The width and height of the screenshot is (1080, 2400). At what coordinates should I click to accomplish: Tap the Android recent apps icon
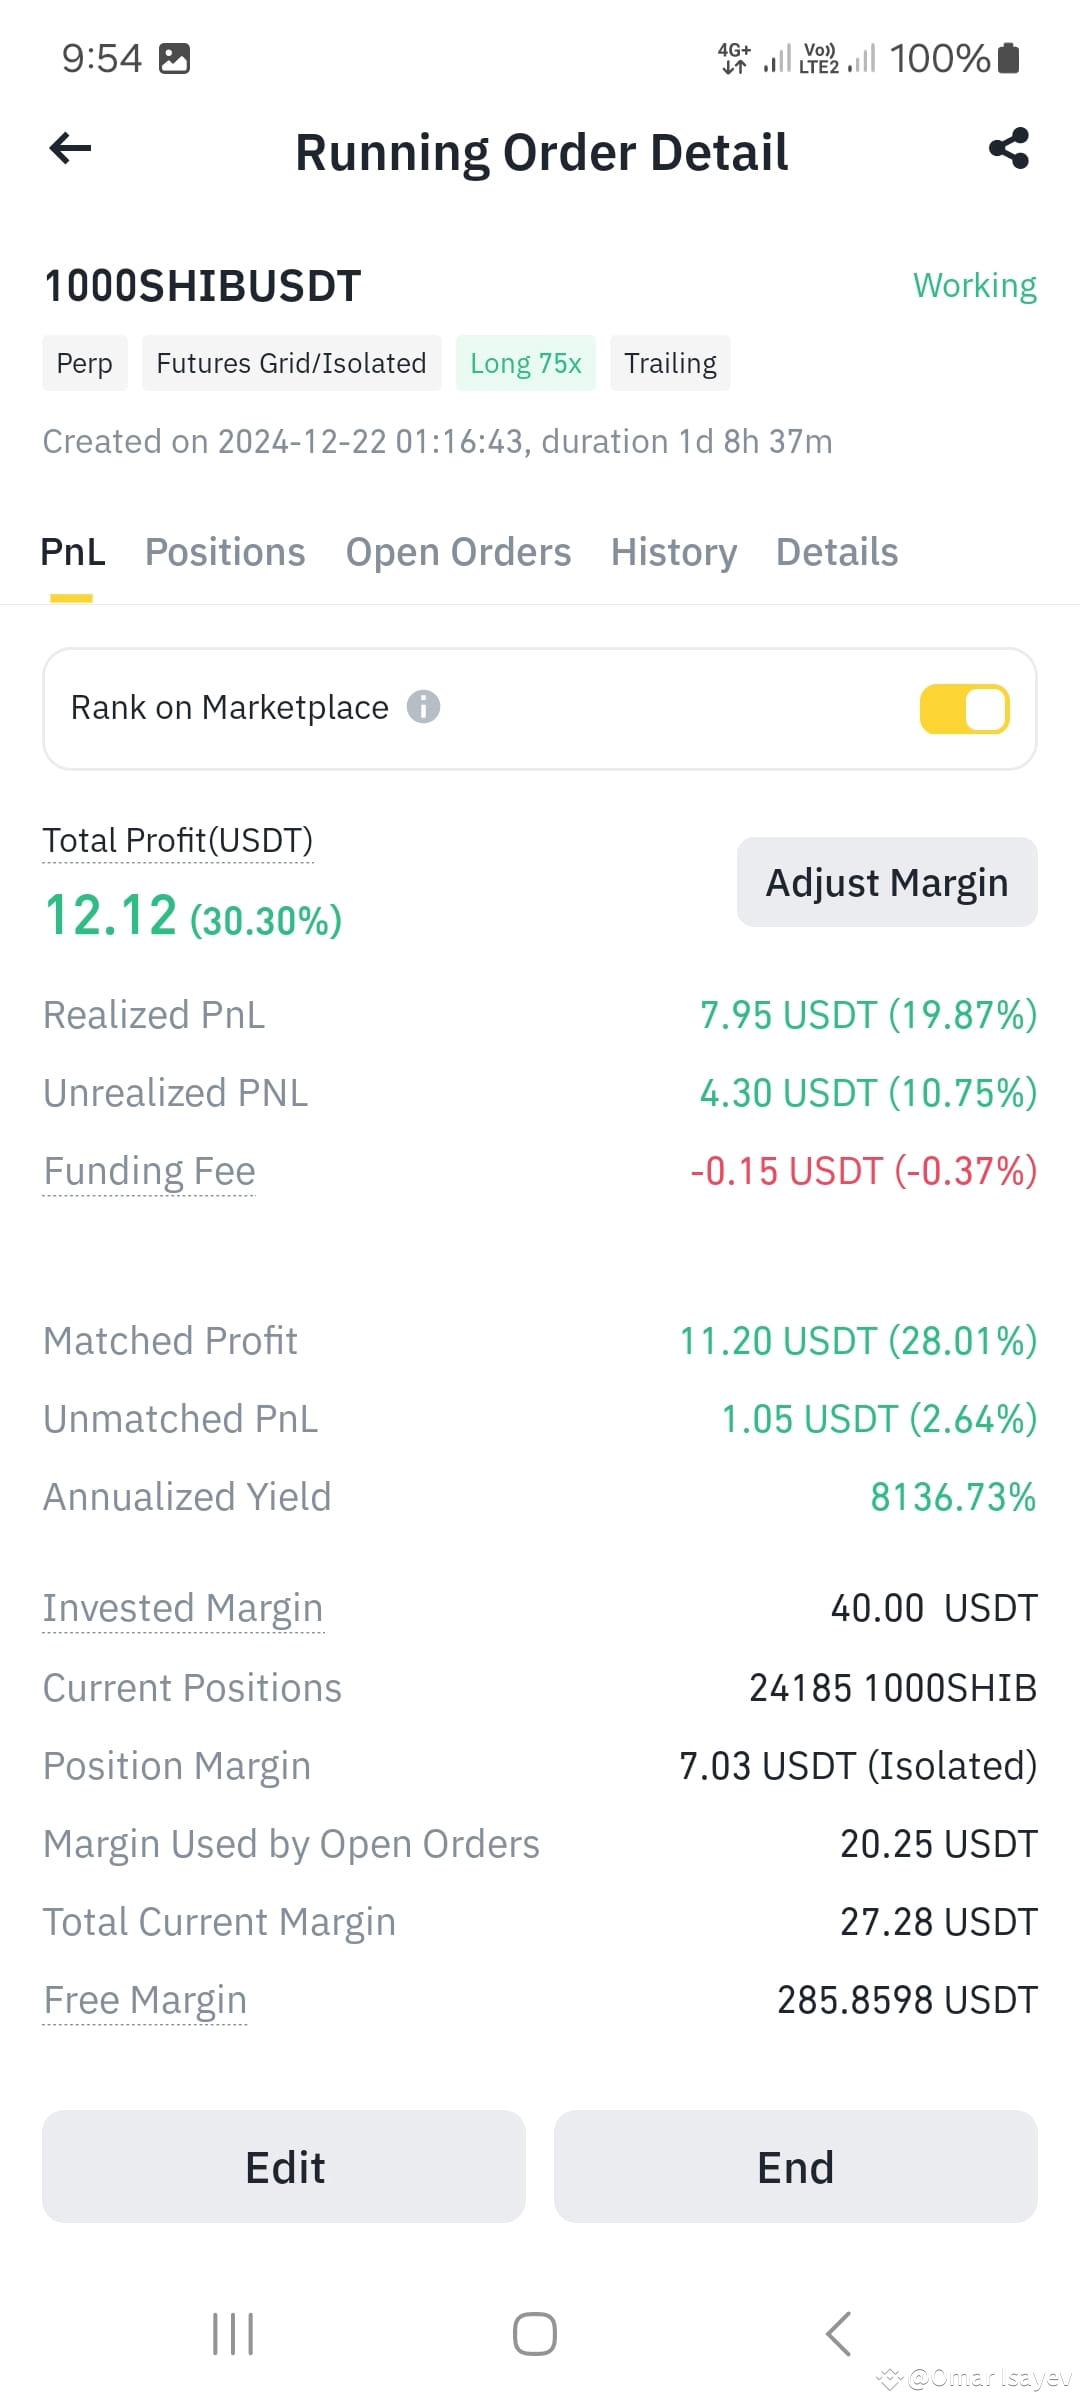(233, 2334)
